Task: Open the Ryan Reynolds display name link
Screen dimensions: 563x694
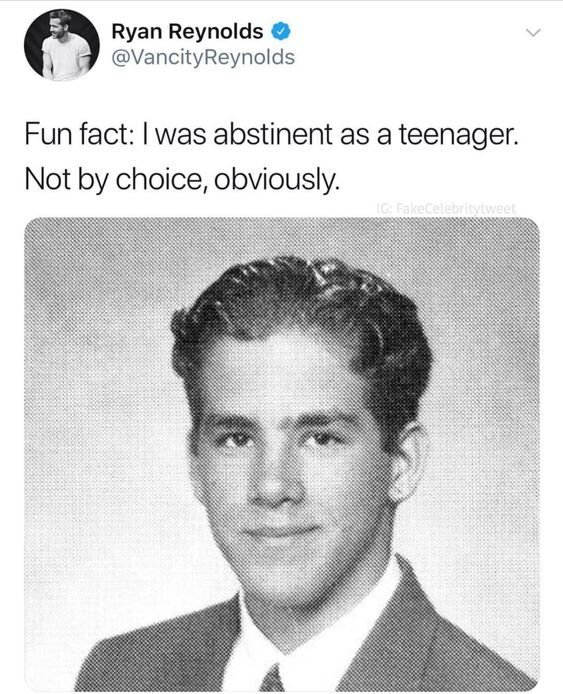Action: 187,32
